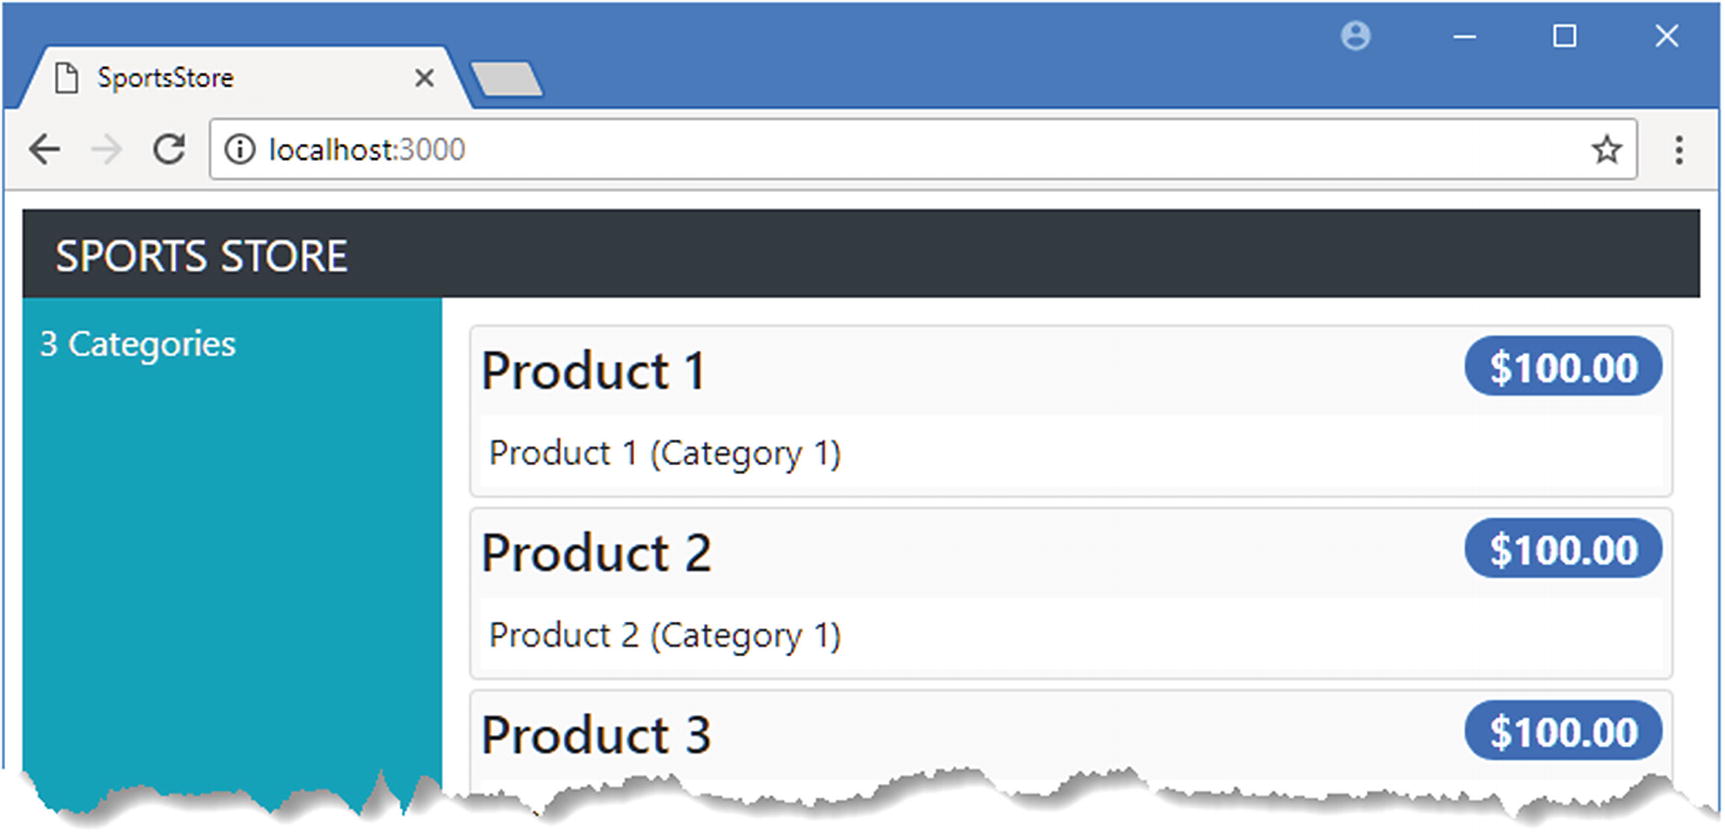The image size is (1725, 838).
Task: Maximize the browser window
Action: click(1564, 37)
